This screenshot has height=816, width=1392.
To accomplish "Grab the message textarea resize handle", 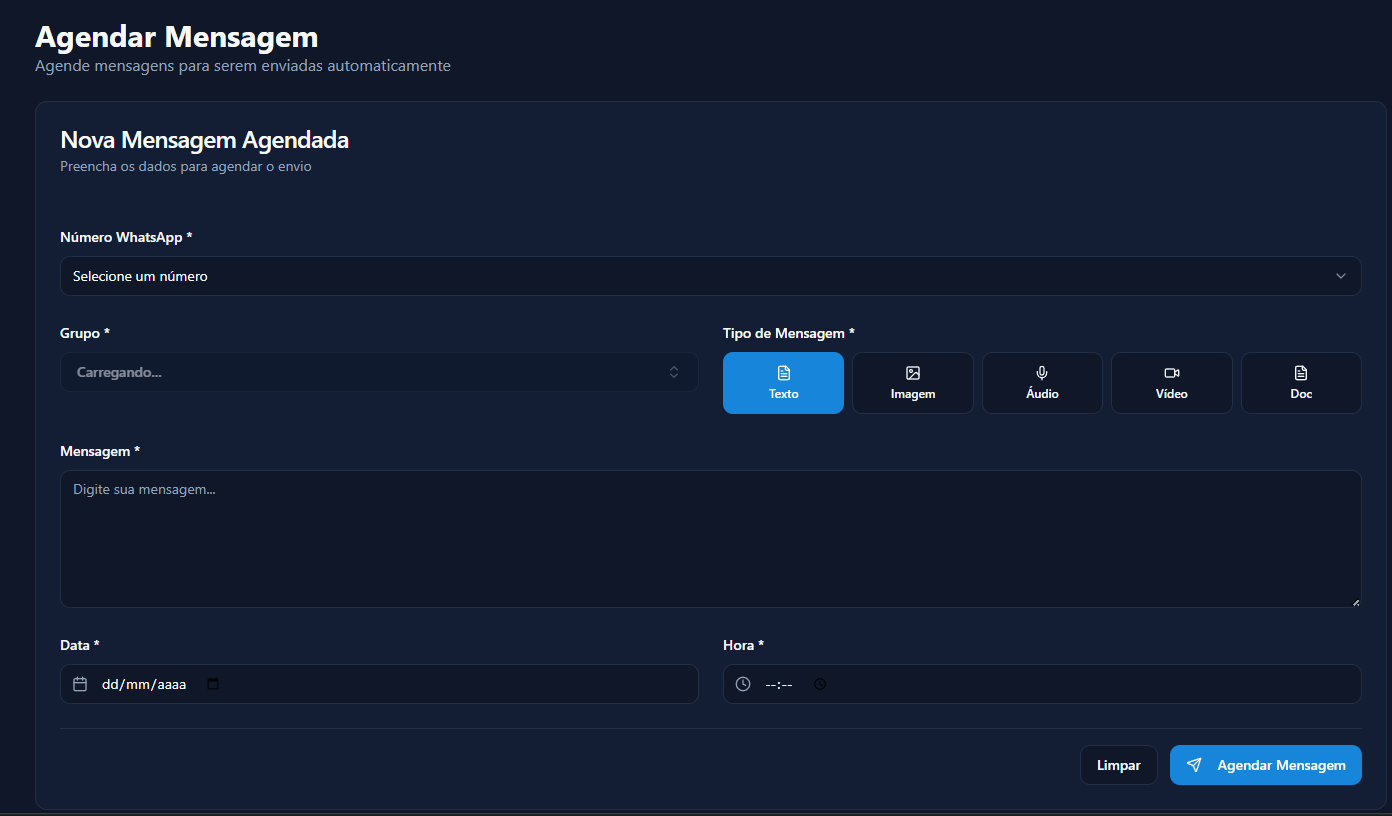I will [x=1356, y=602].
